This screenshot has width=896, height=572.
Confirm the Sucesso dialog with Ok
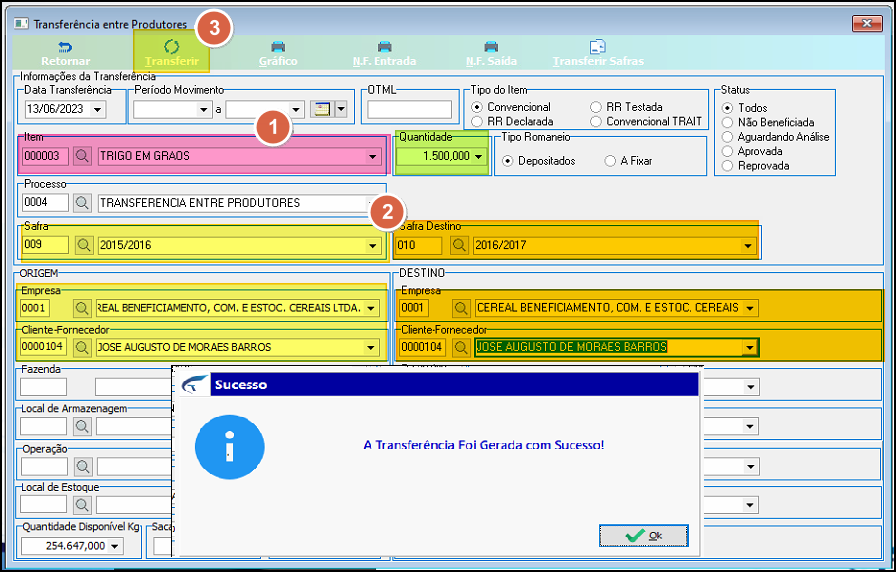click(x=643, y=535)
